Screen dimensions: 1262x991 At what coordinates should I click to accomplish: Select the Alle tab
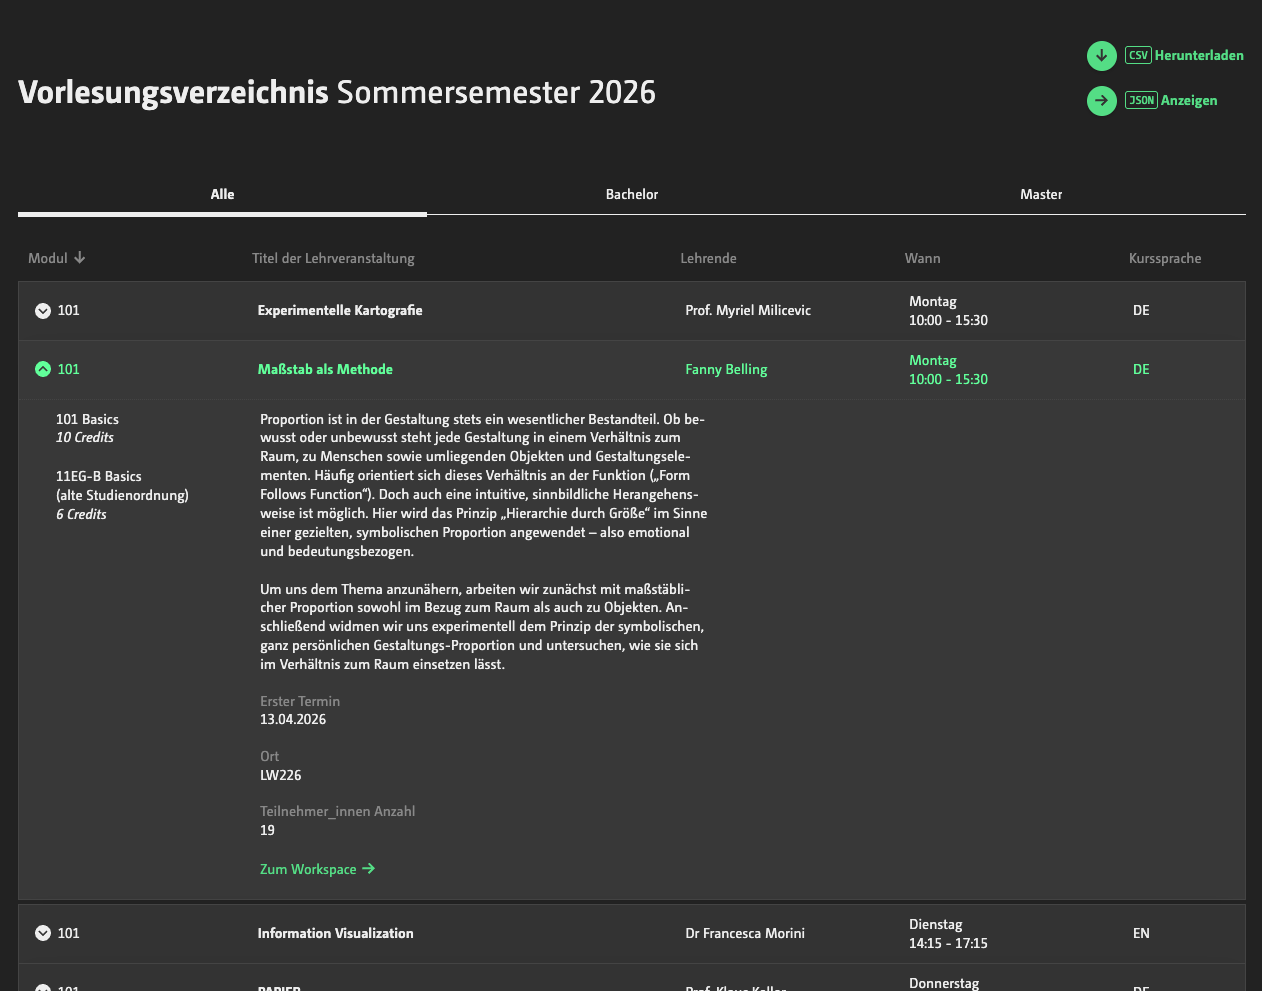point(222,194)
